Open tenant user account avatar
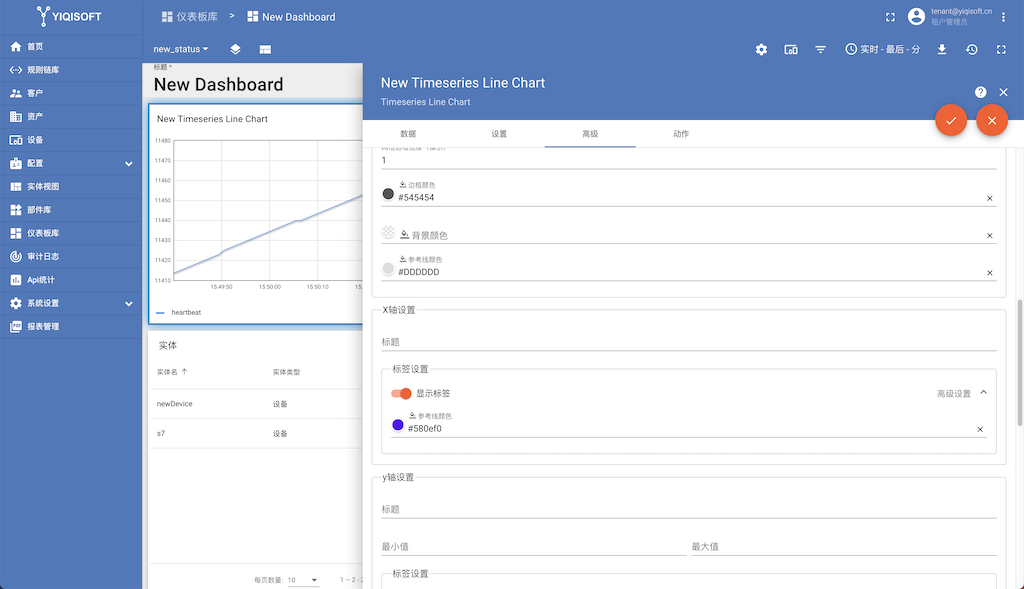 (x=916, y=17)
